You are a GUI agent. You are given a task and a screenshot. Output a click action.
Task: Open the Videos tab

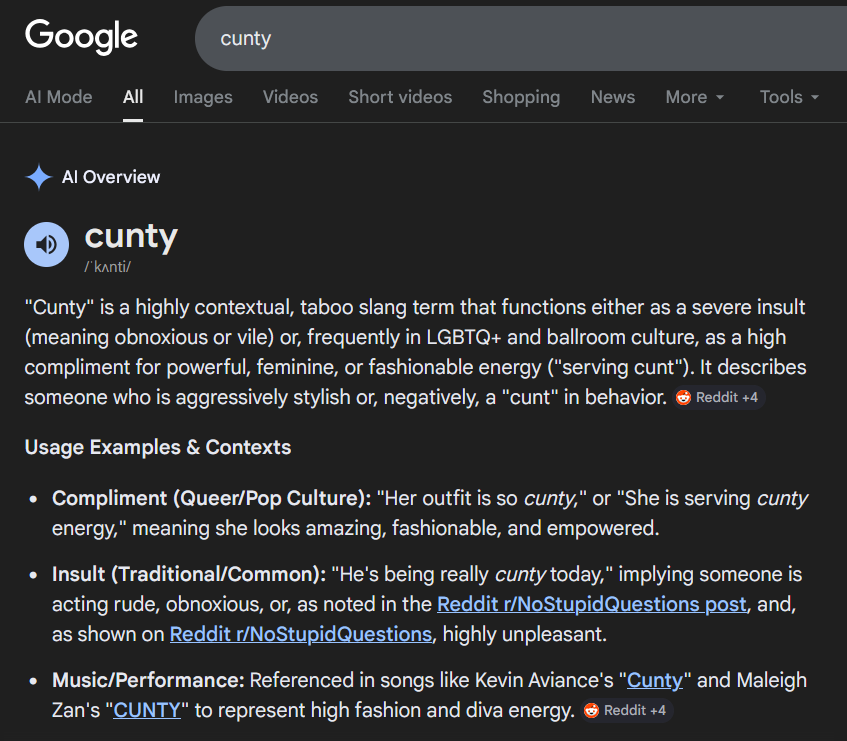point(290,97)
